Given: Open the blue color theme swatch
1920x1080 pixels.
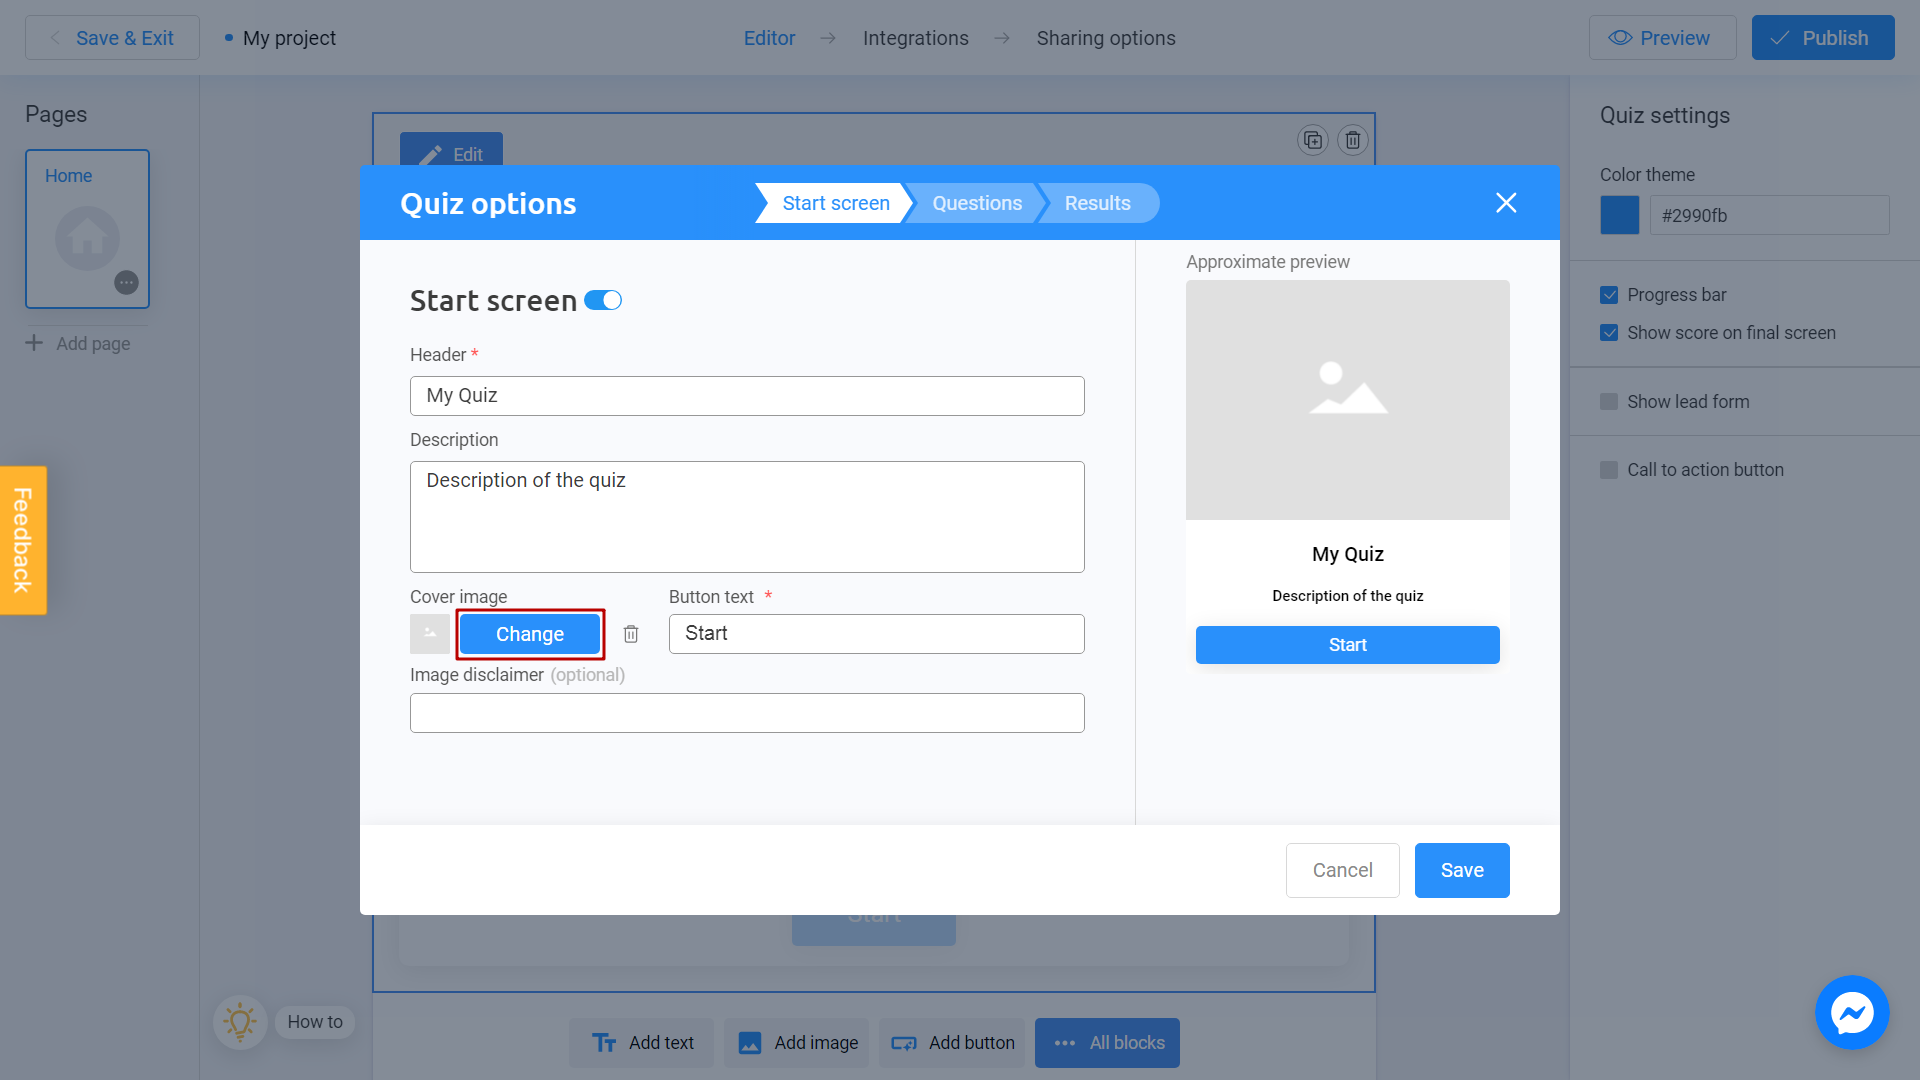Looking at the screenshot, I should coord(1619,215).
